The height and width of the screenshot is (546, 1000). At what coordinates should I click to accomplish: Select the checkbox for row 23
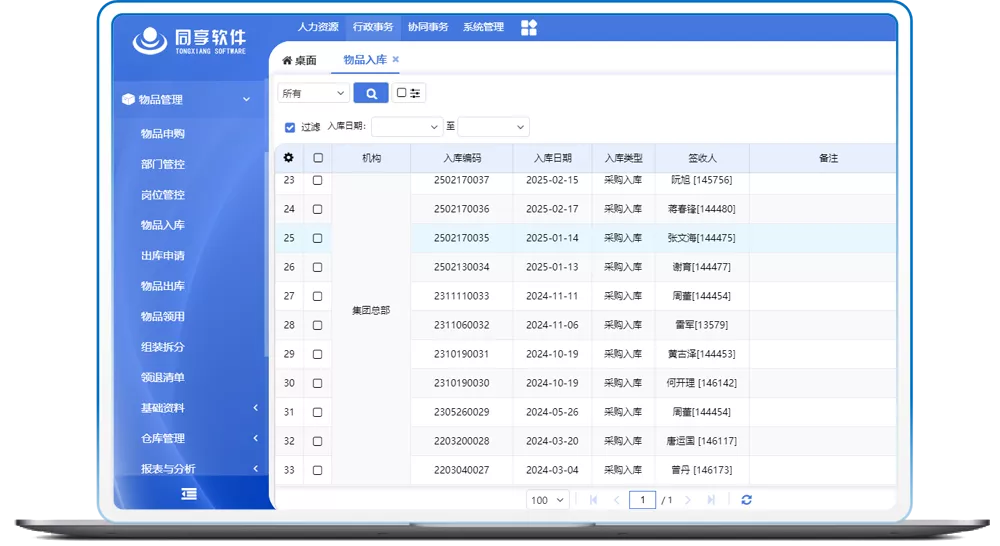(x=317, y=181)
